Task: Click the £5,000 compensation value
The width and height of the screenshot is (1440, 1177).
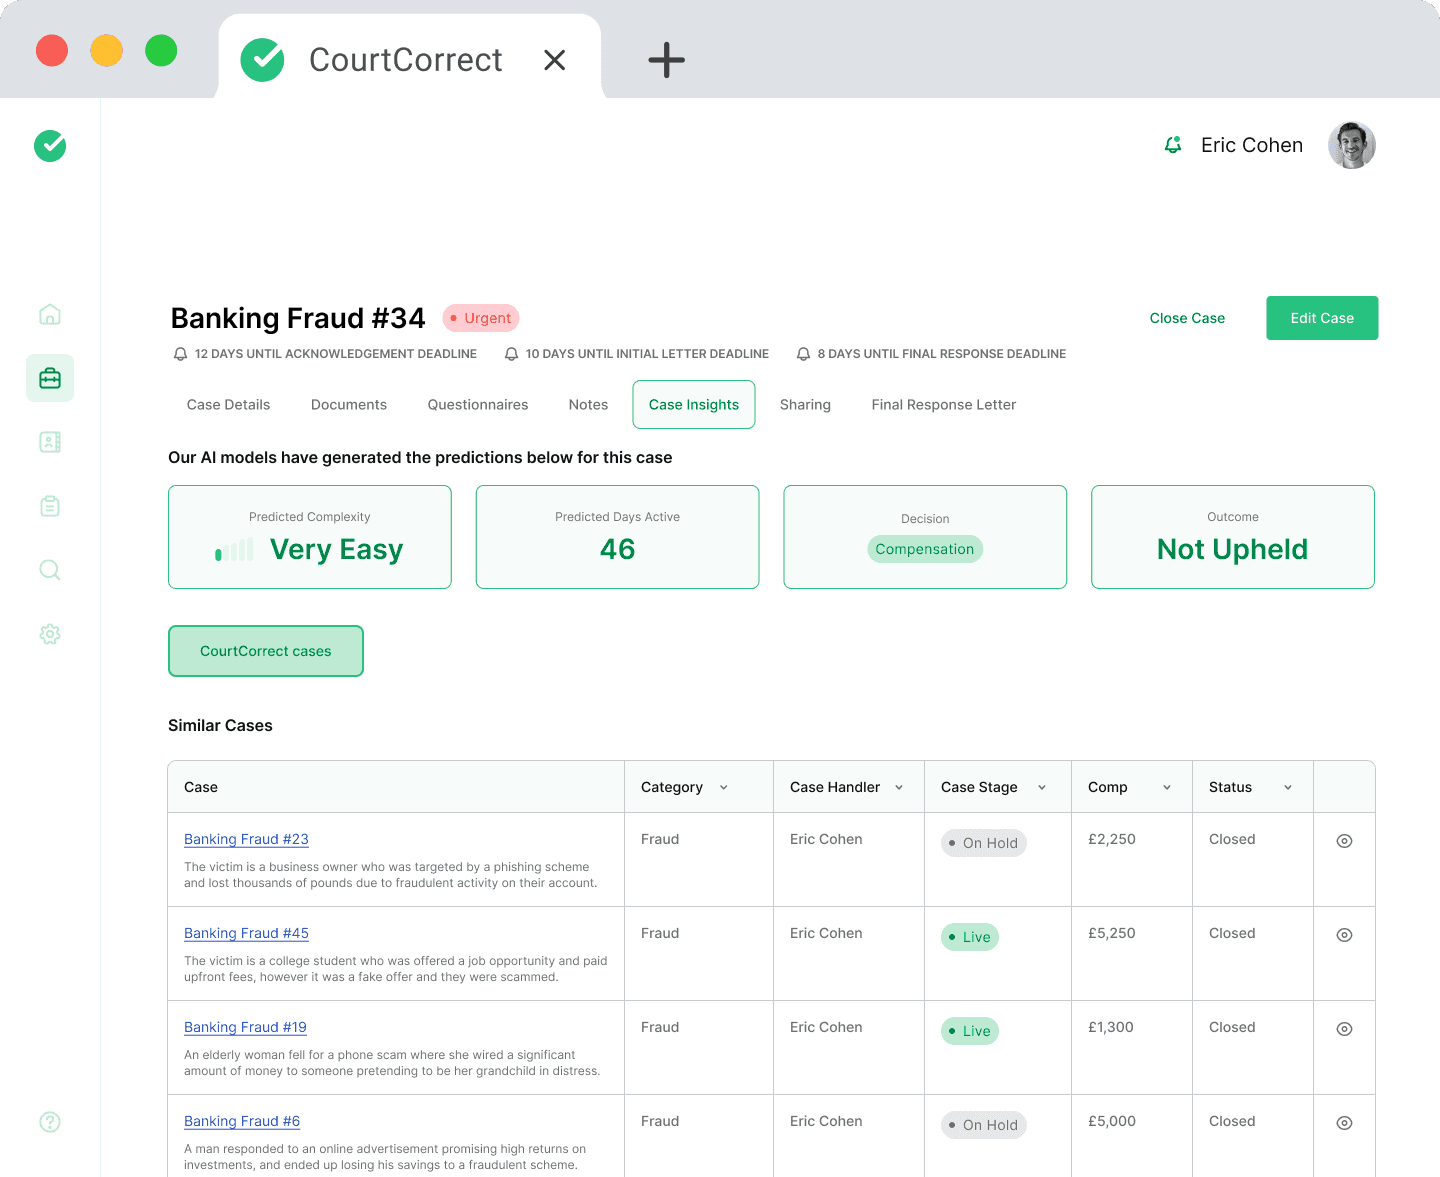Action: [x=1112, y=1122]
